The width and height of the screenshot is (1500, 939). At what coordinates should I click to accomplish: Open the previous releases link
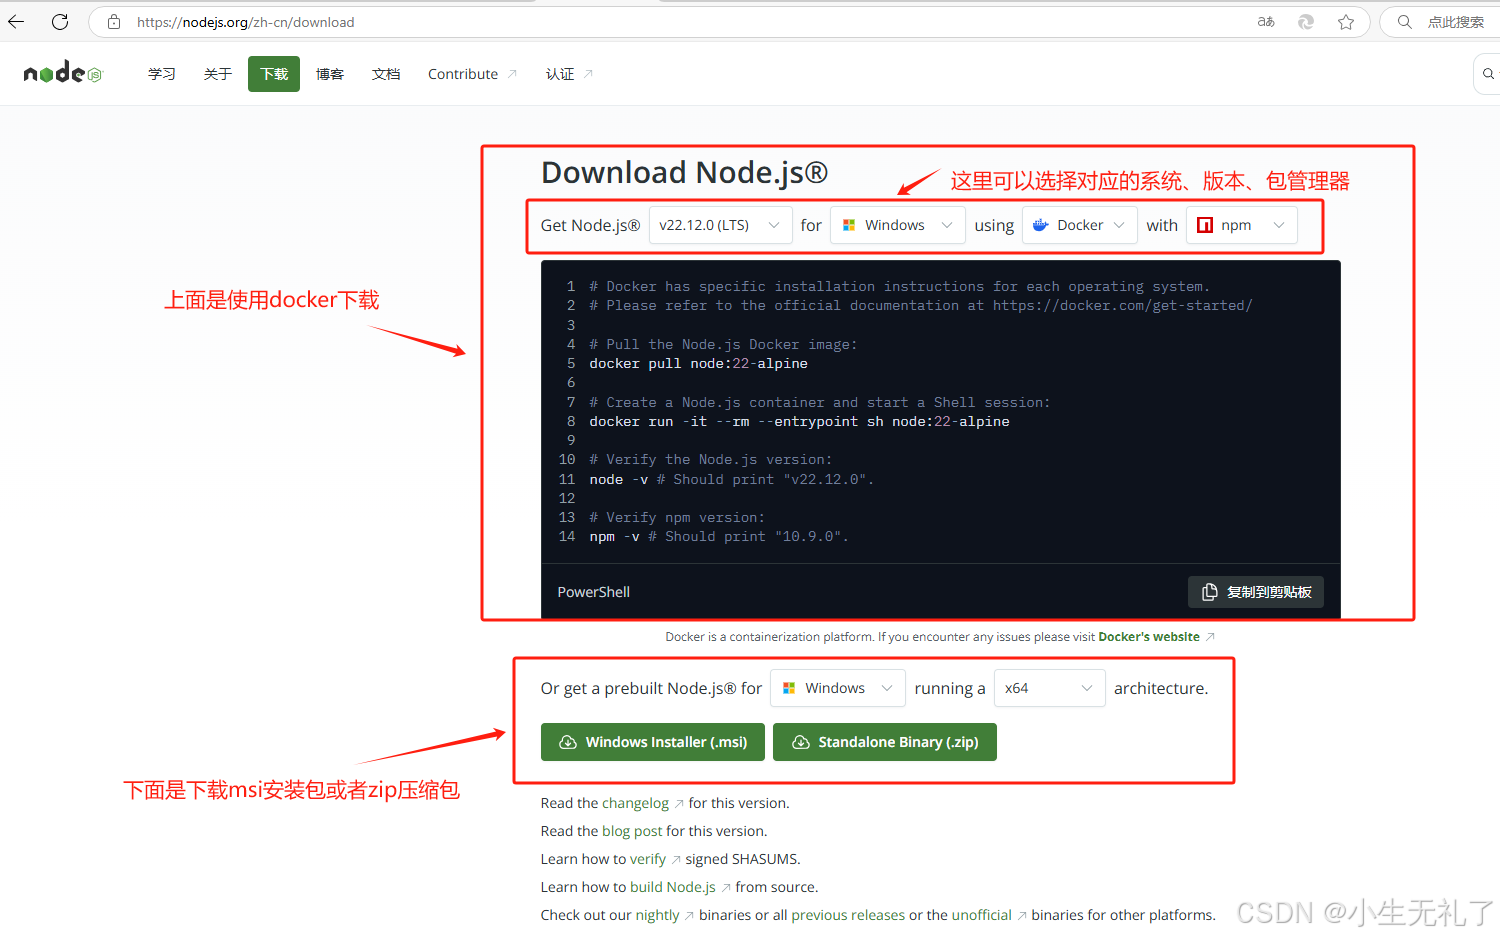coord(848,915)
